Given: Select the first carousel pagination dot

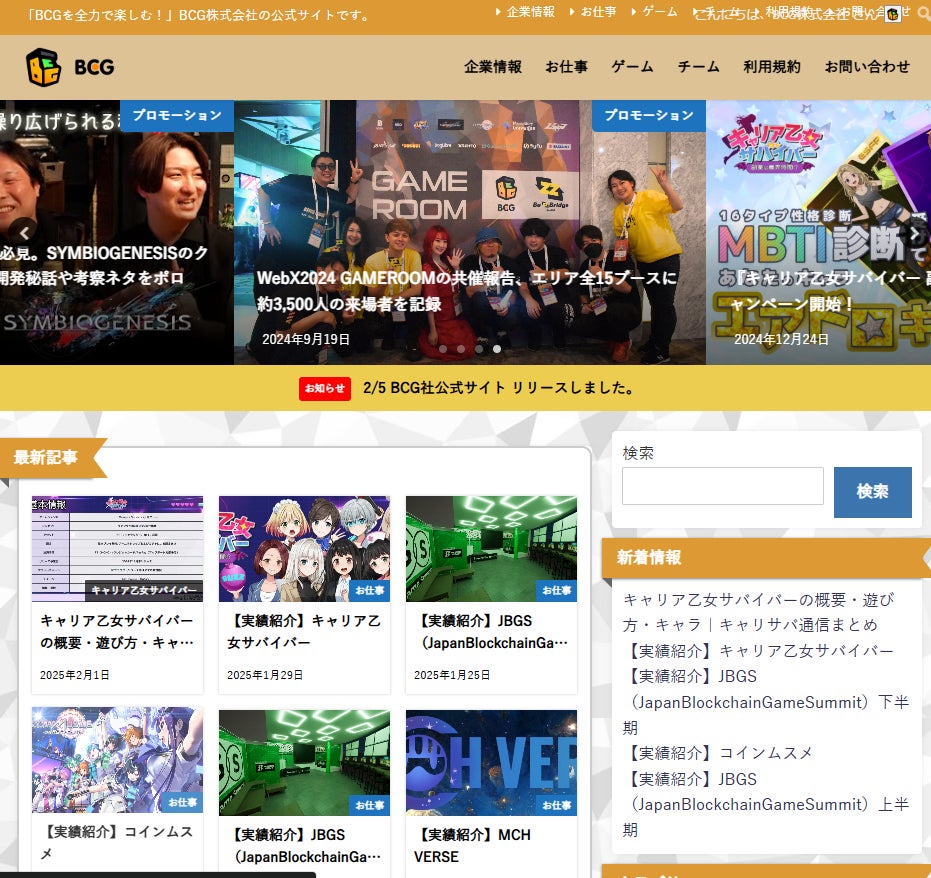Looking at the screenshot, I should pos(443,349).
